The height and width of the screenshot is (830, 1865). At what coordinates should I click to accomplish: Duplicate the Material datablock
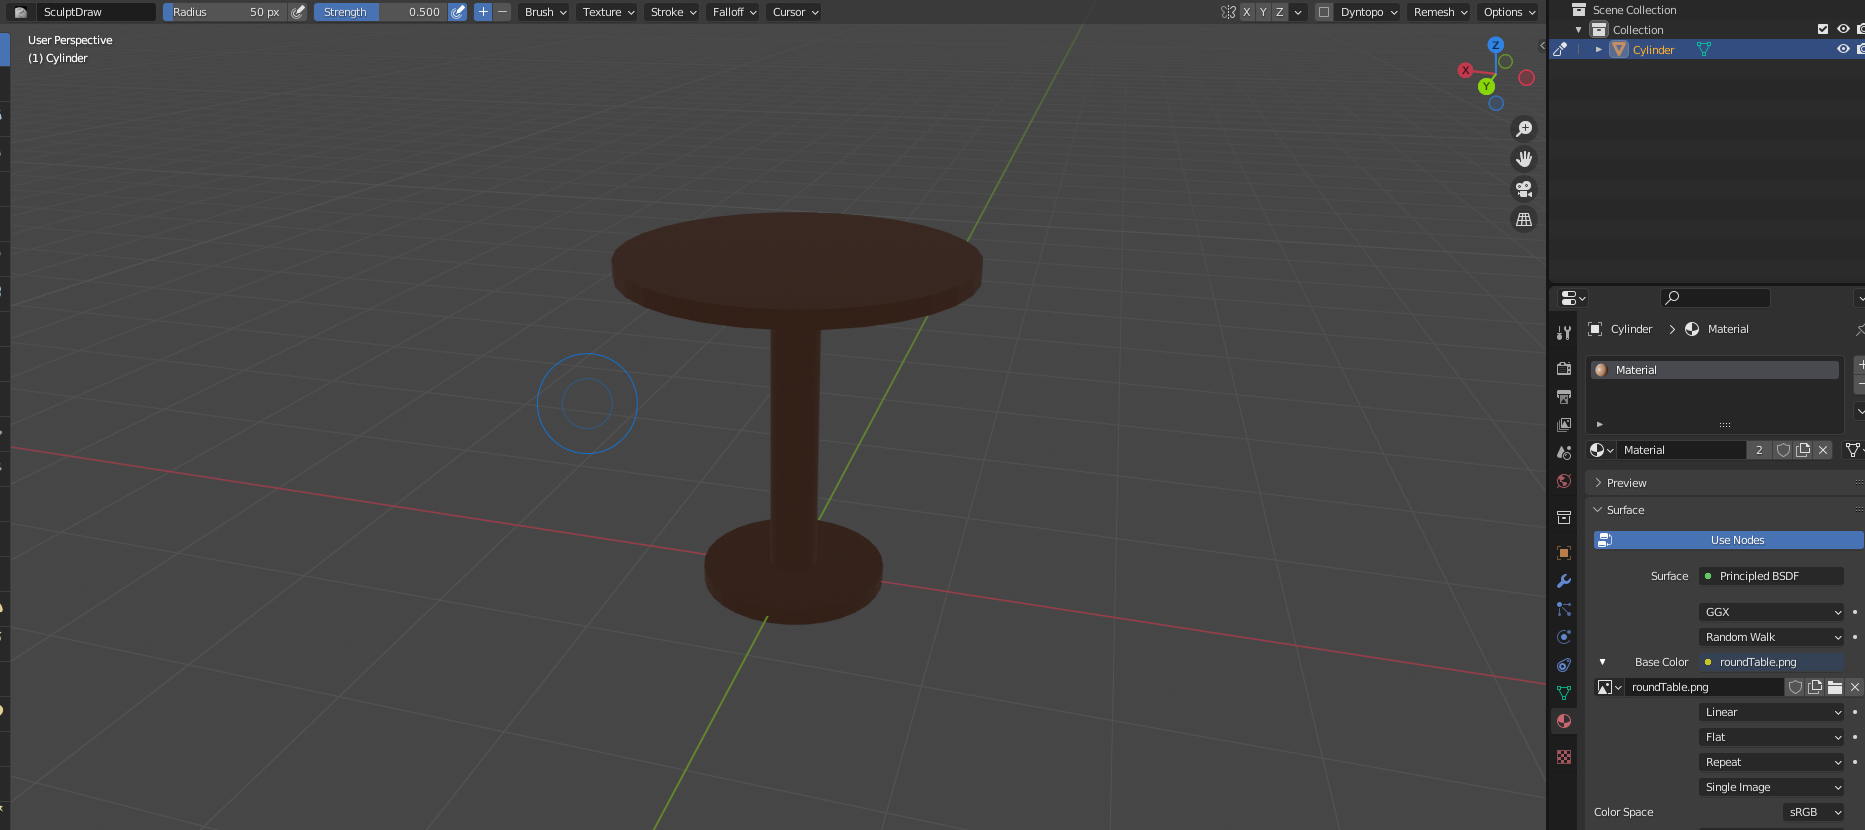[x=1803, y=450]
